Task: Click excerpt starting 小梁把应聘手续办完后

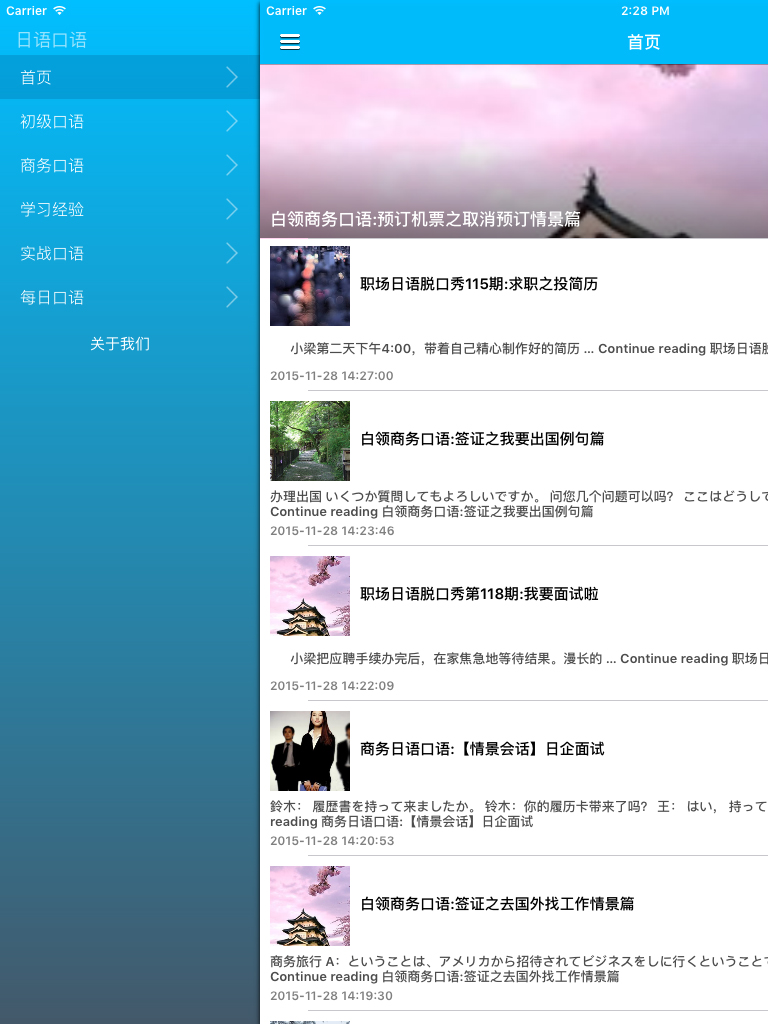Action: (529, 658)
